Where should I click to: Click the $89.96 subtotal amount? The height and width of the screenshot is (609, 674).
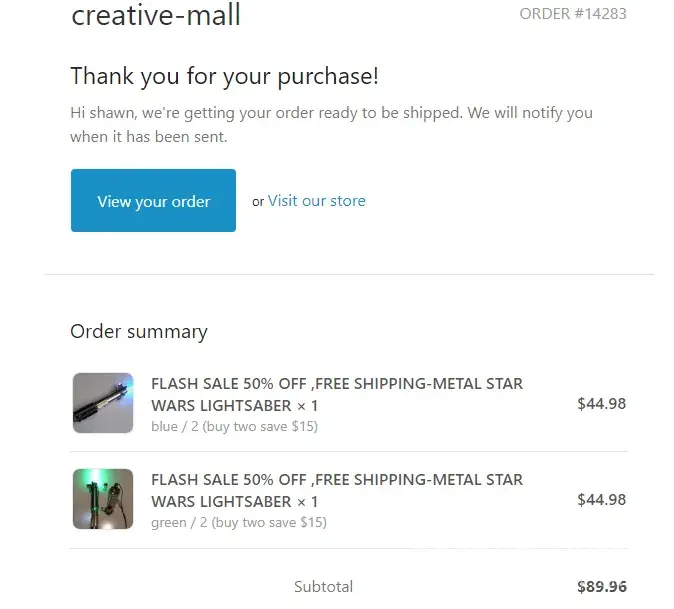pos(601,587)
